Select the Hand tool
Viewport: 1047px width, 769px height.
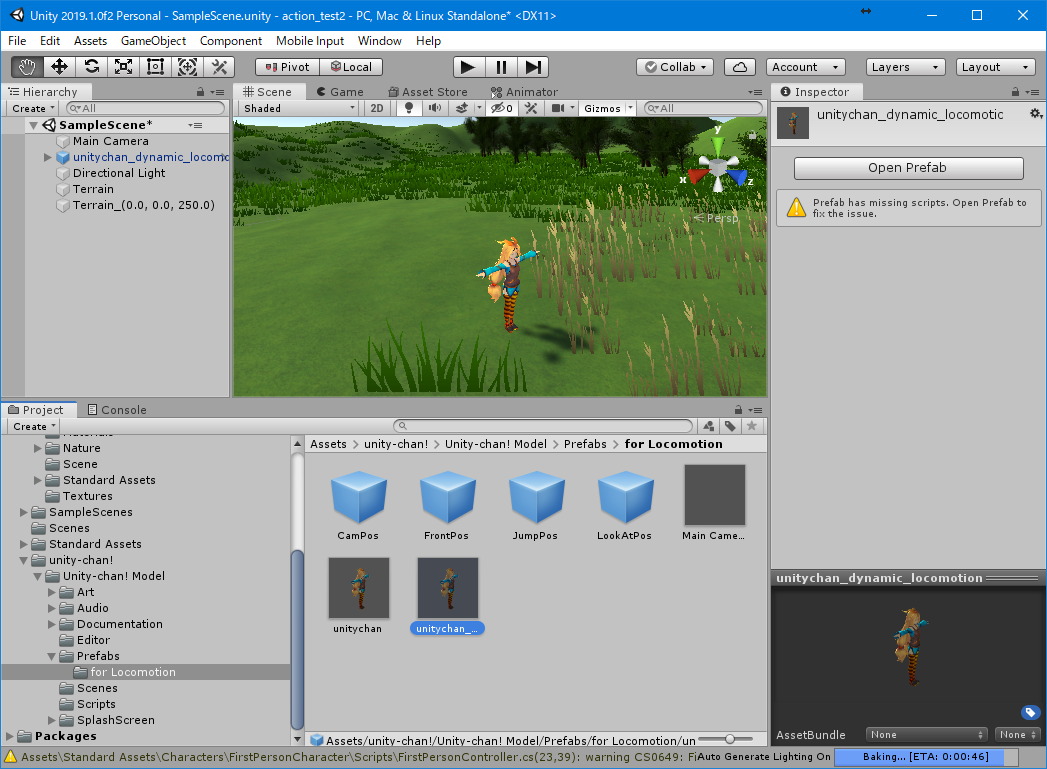click(x=27, y=67)
